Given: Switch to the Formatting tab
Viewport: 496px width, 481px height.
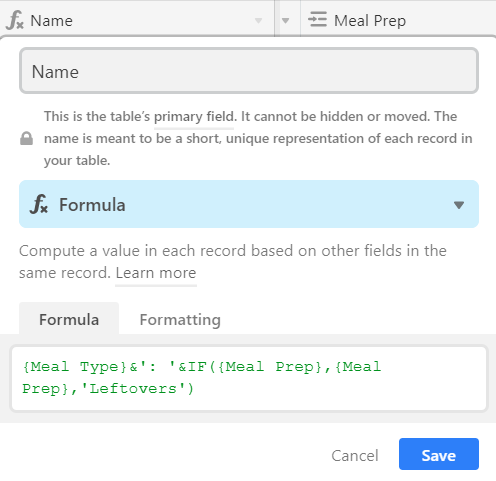Looking at the screenshot, I should pyautogui.click(x=180, y=320).
